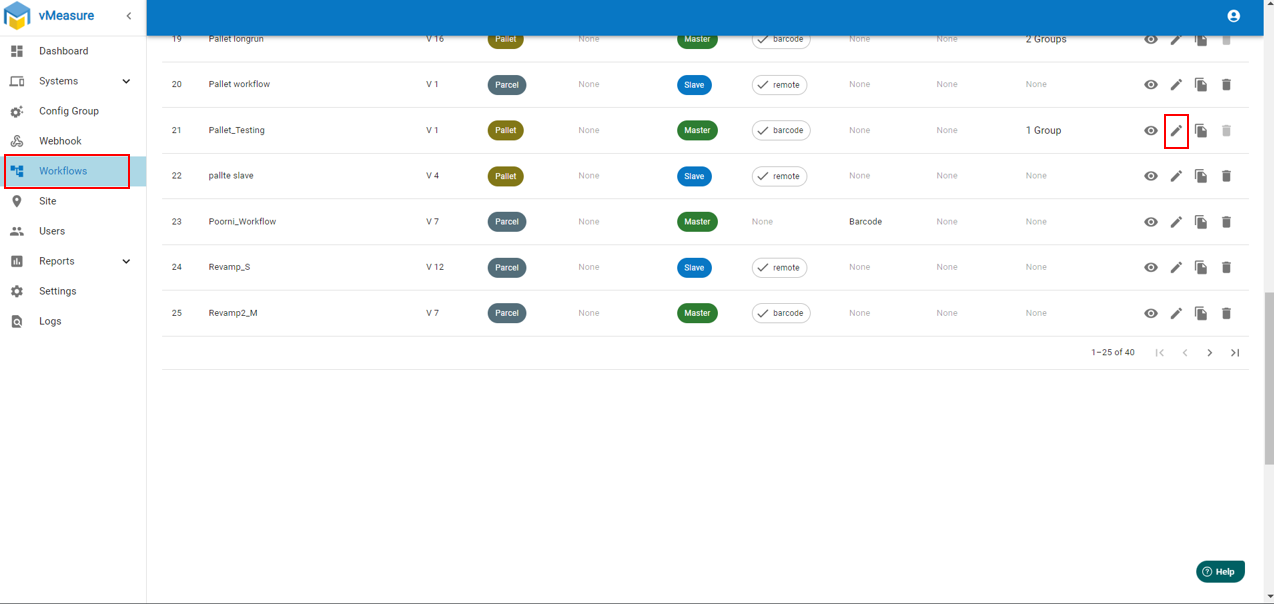Edit the Pallet_Testing workflow
Image resolution: width=1274 pixels, height=604 pixels.
pos(1176,131)
